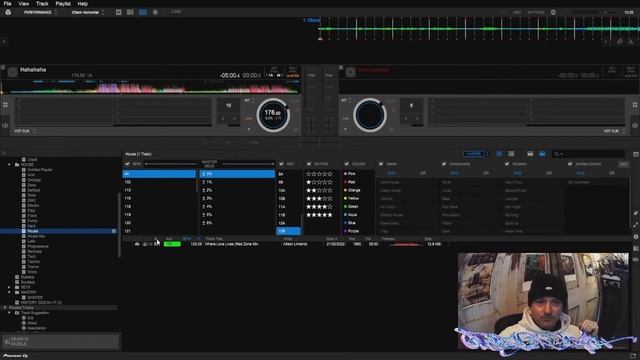The image size is (640, 360).
Task: Expand the SETS folder in the tree
Action: point(9,287)
